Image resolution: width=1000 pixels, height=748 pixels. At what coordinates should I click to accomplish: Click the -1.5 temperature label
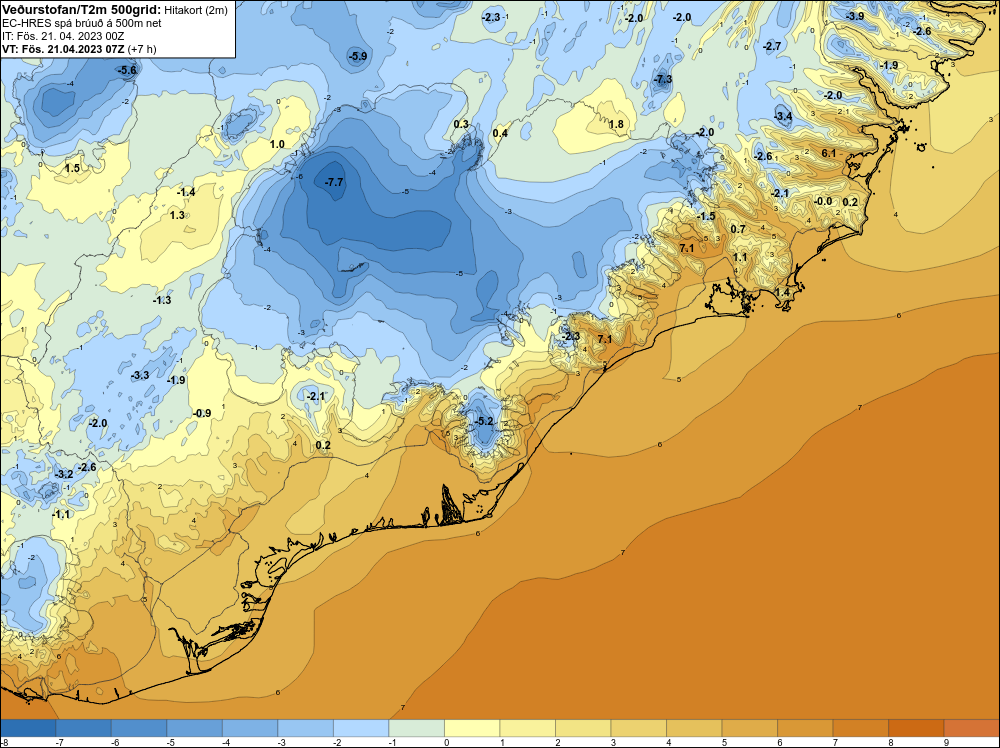(x=705, y=216)
